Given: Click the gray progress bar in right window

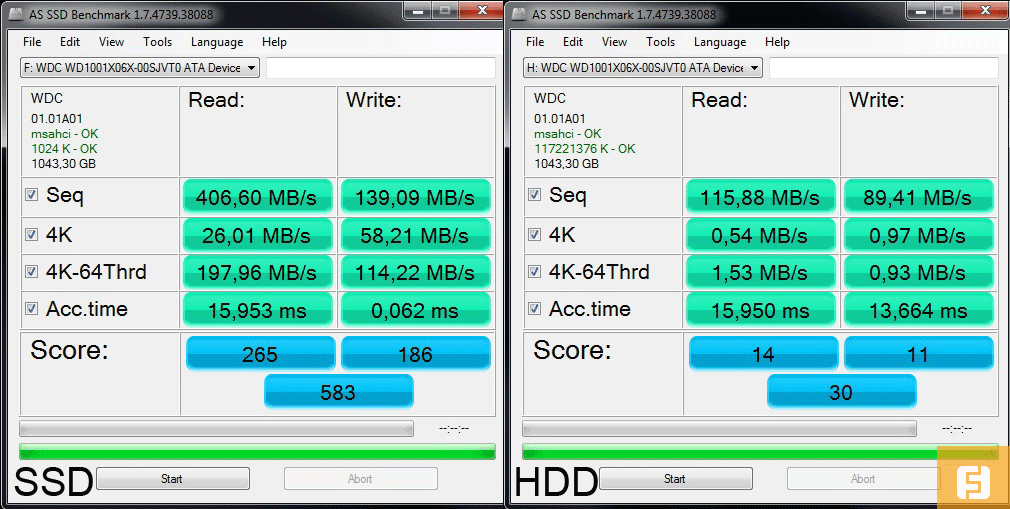Looking at the screenshot, I should click(719, 428).
